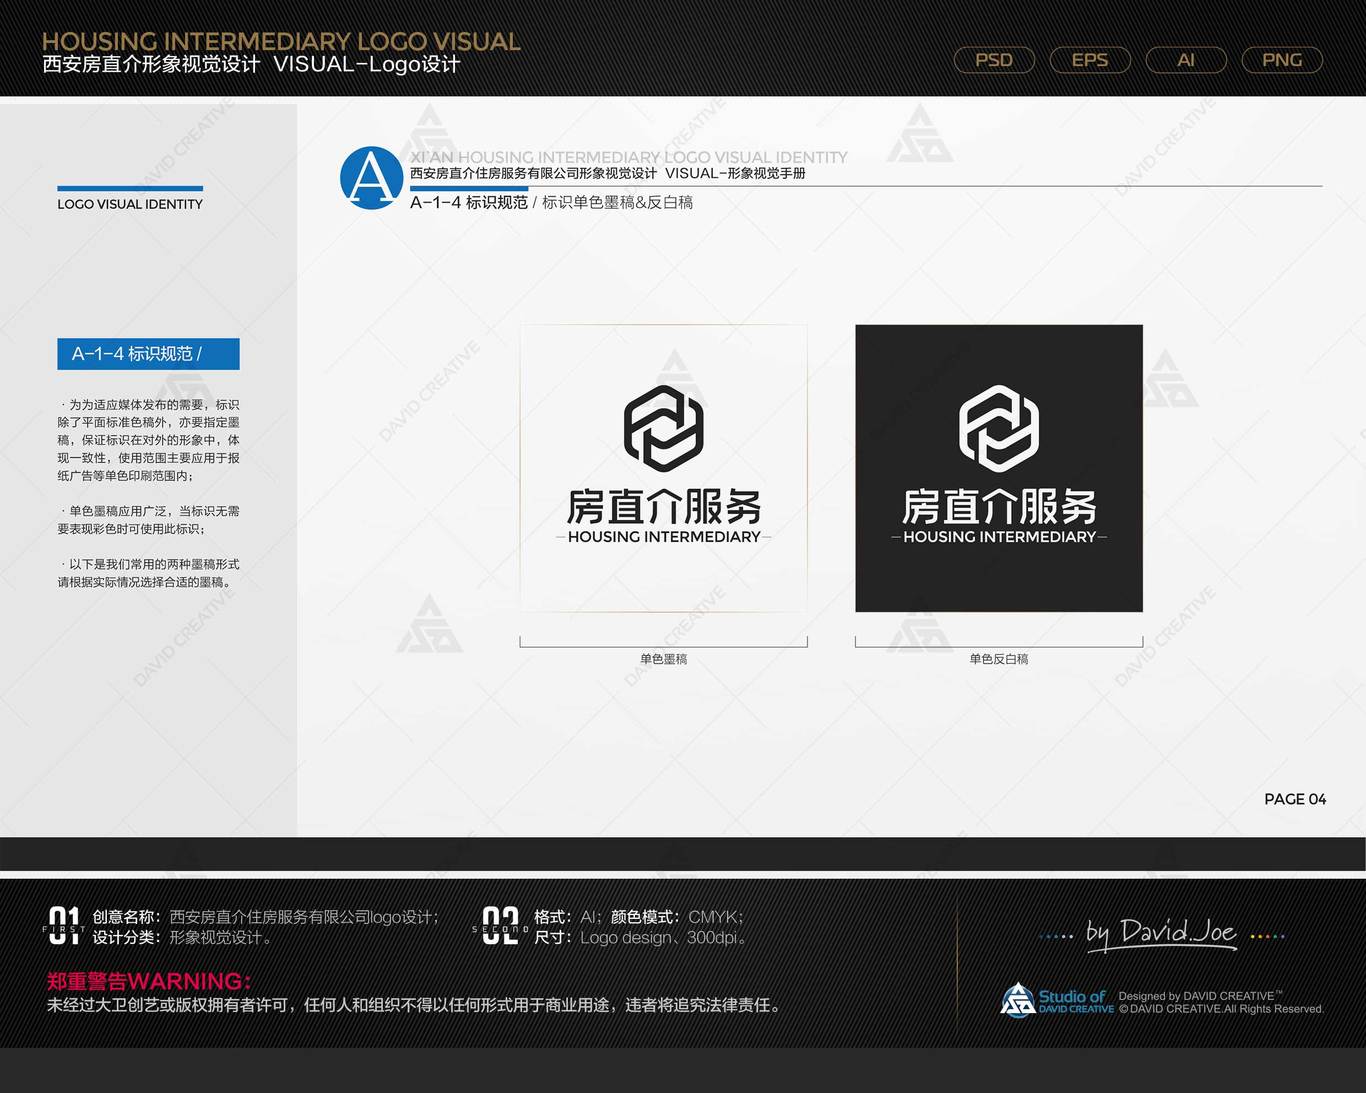Click HOUSING INTERMEDIARY text under black logo

pyautogui.click(x=999, y=537)
